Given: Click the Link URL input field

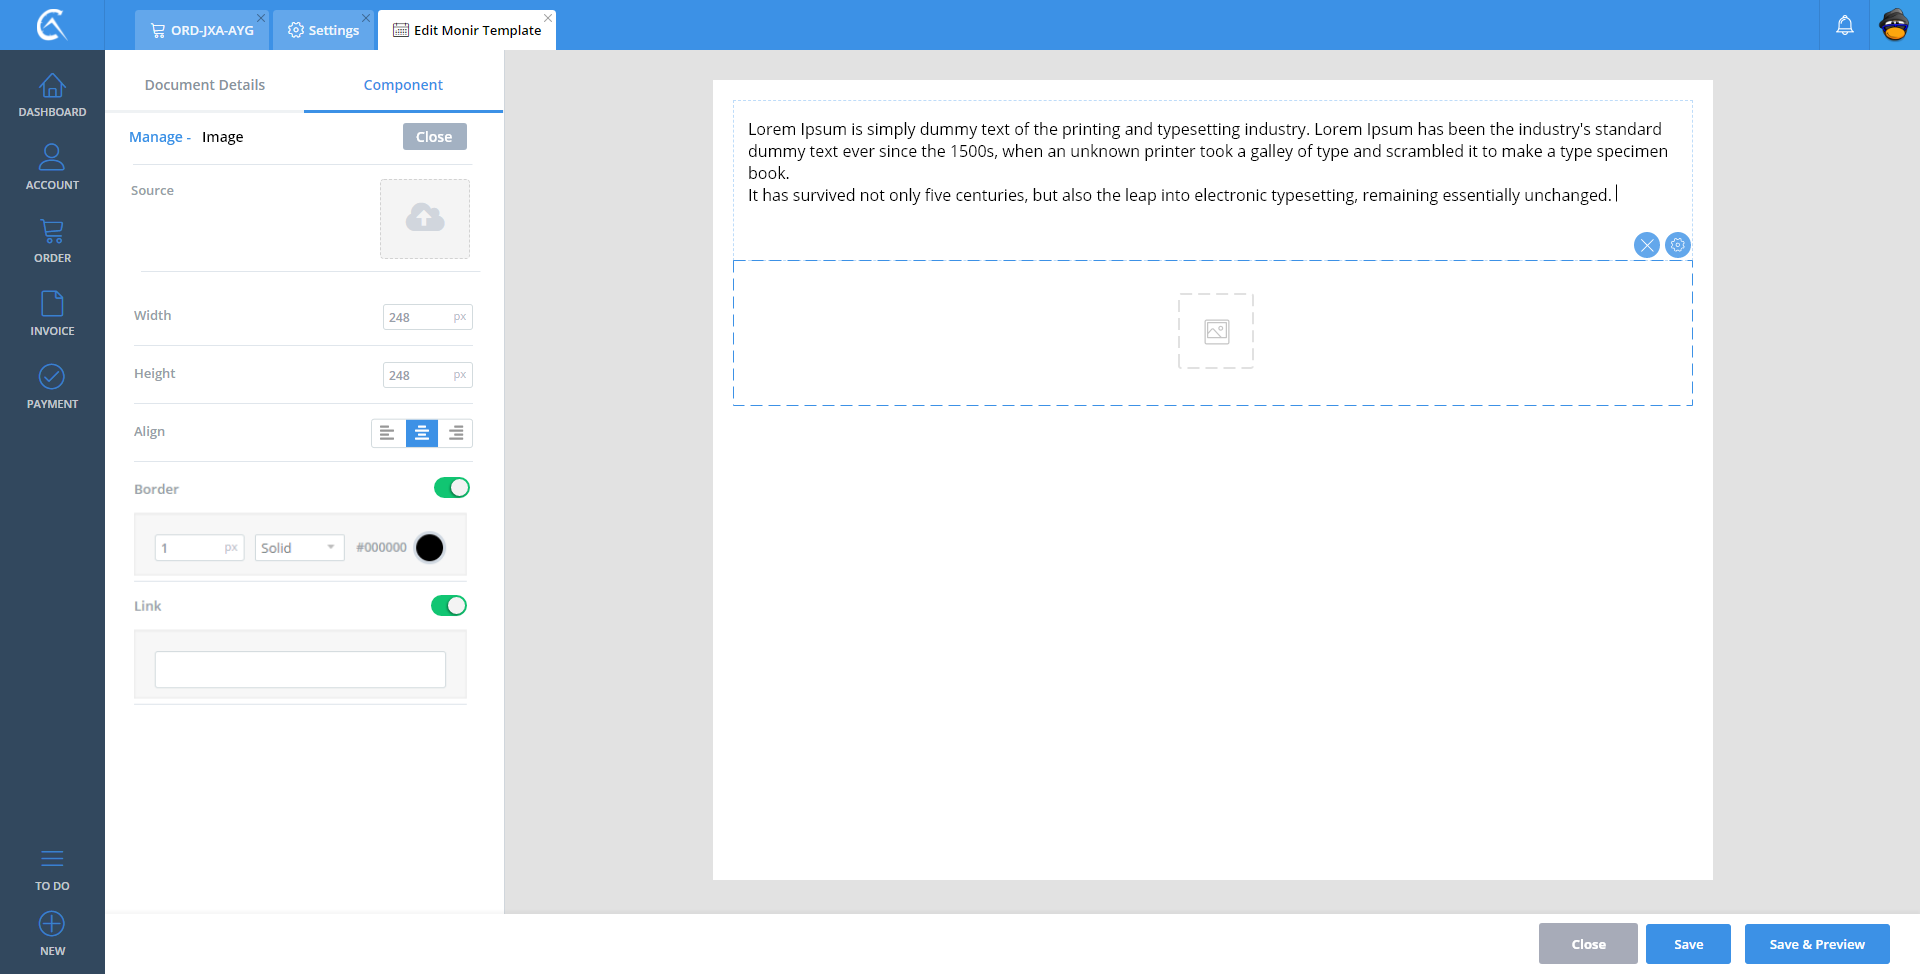Looking at the screenshot, I should 300,670.
